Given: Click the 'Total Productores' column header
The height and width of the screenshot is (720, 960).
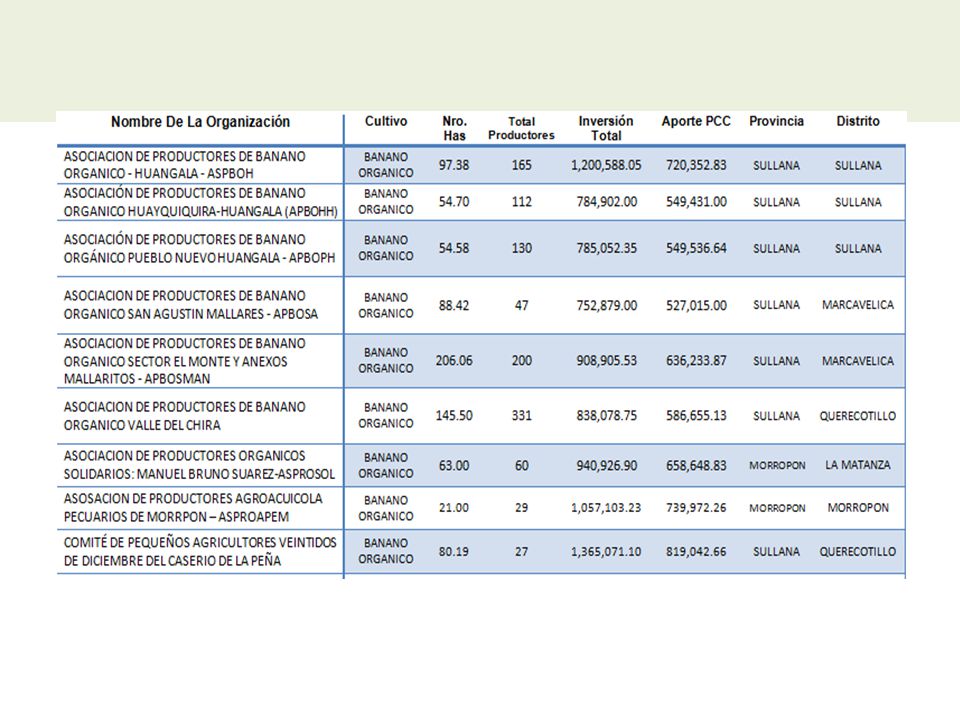Looking at the screenshot, I should (x=521, y=129).
